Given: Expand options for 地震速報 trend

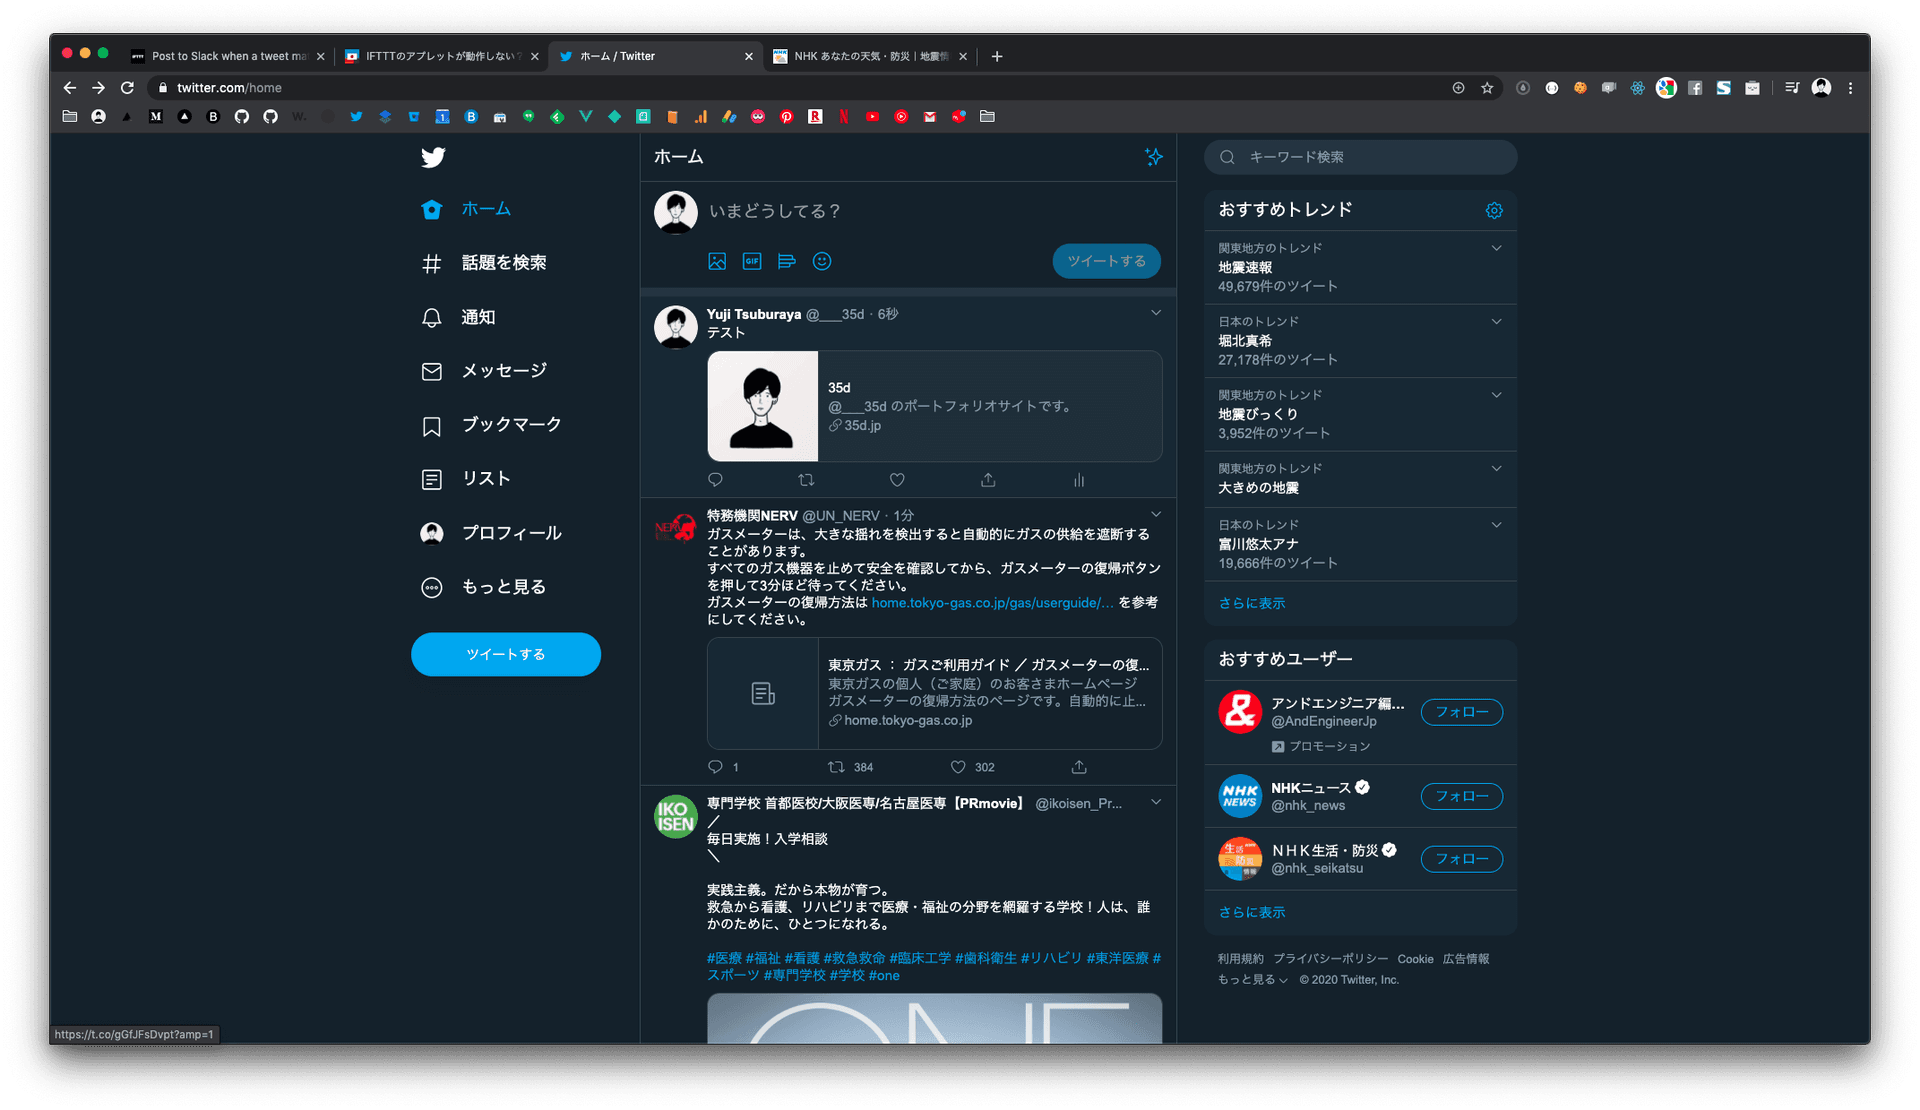Looking at the screenshot, I should [x=1497, y=248].
